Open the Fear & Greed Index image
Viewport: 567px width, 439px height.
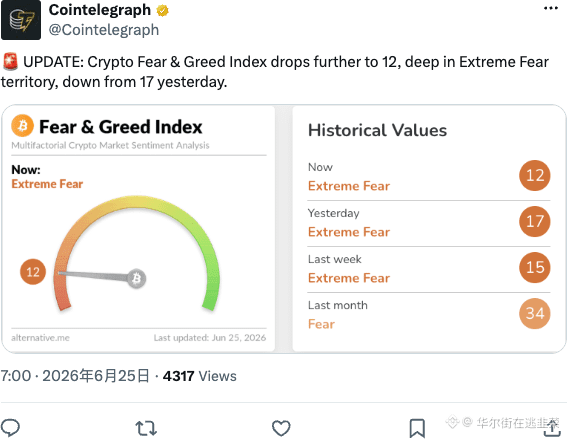click(x=284, y=229)
